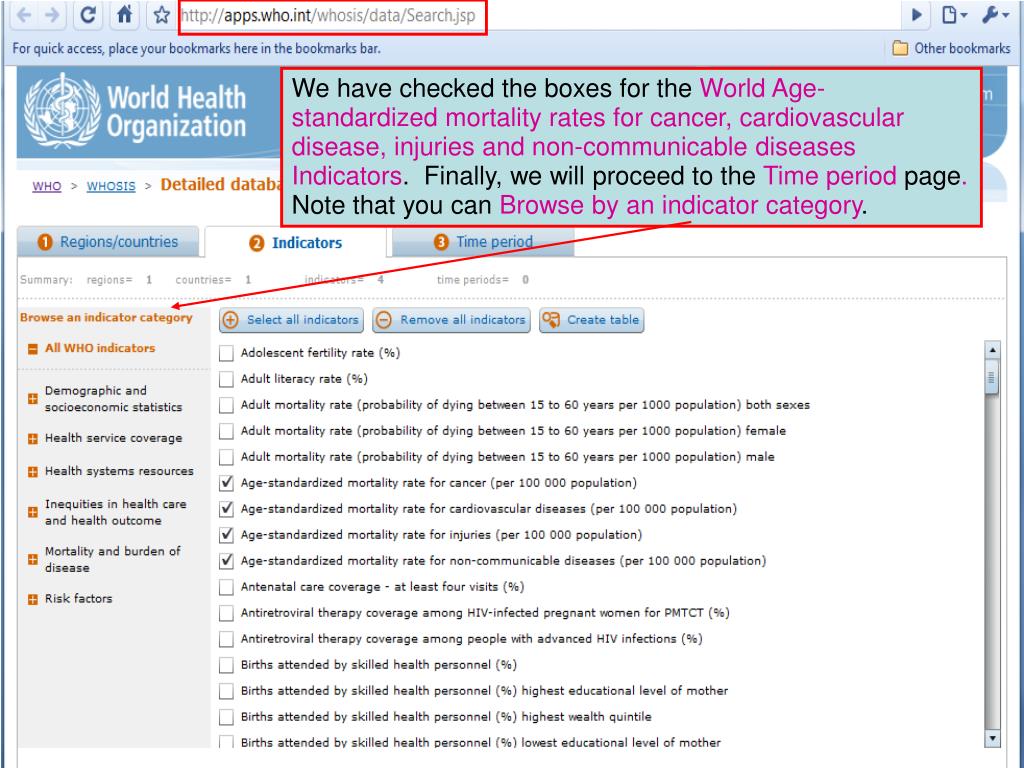
Task: Open the WHO breadcrumb link
Action: point(47,186)
